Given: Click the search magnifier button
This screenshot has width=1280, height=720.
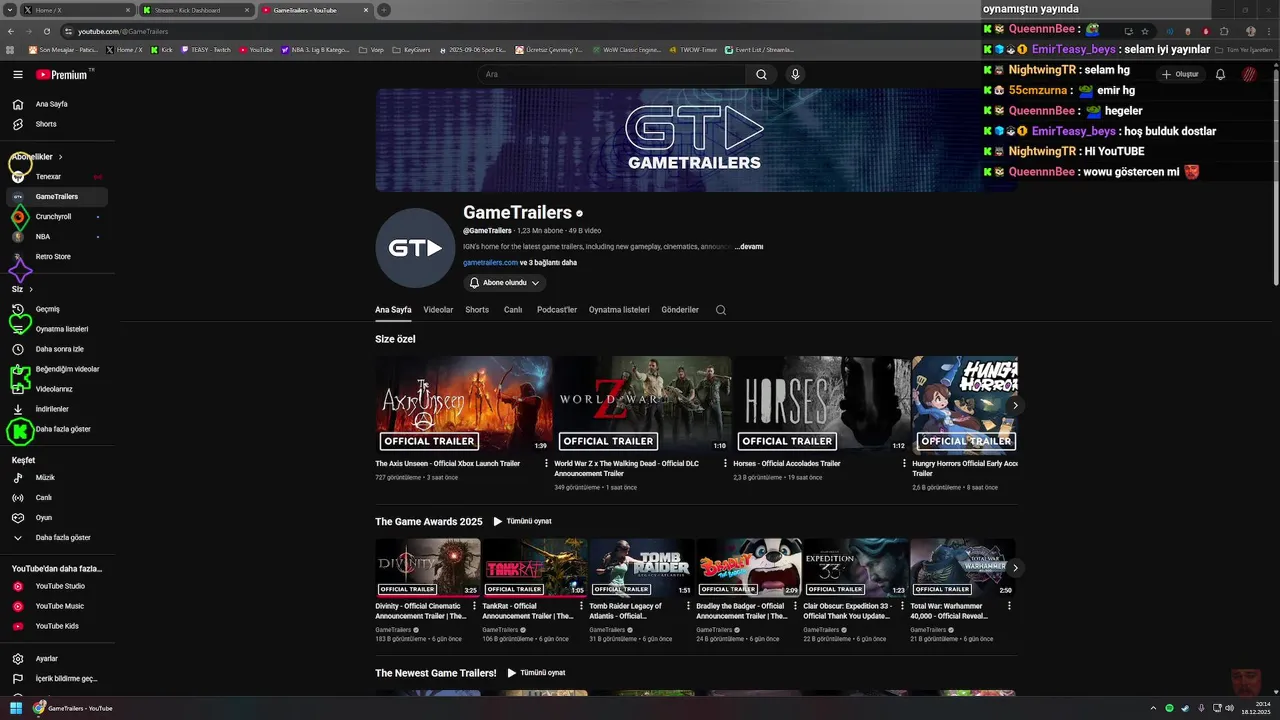Looking at the screenshot, I should click(x=761, y=74).
